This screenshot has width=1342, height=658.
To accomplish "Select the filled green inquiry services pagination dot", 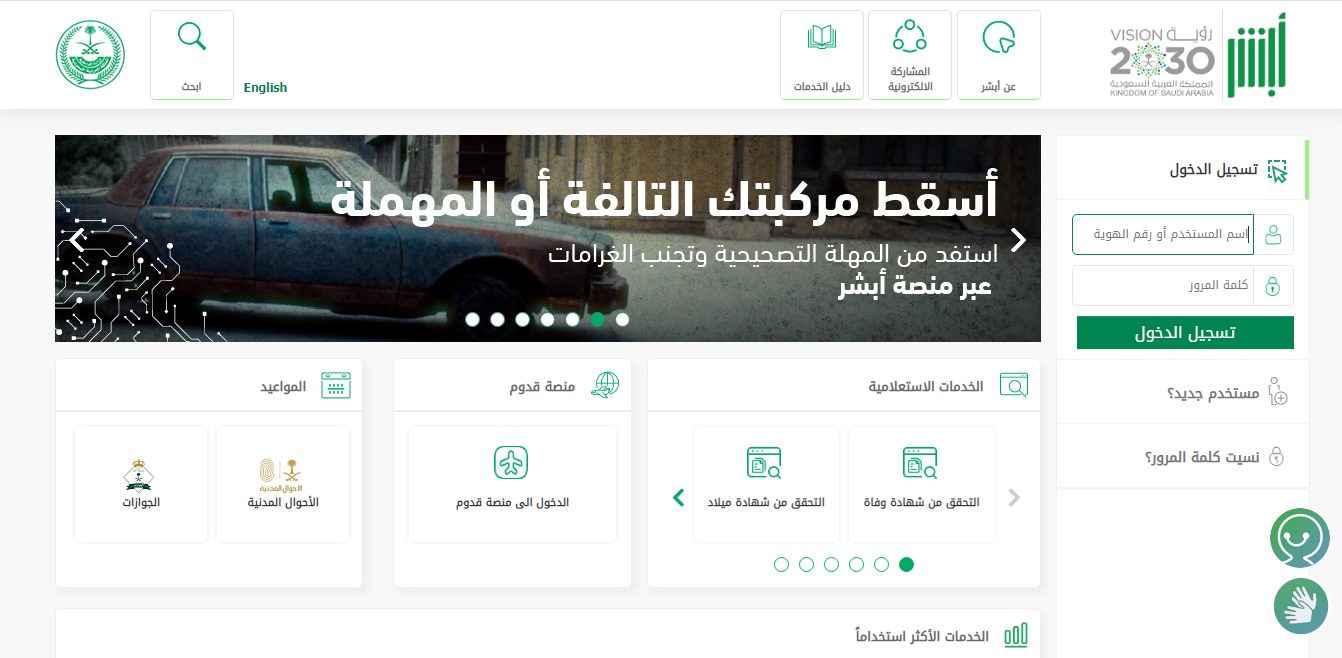I will (x=906, y=564).
